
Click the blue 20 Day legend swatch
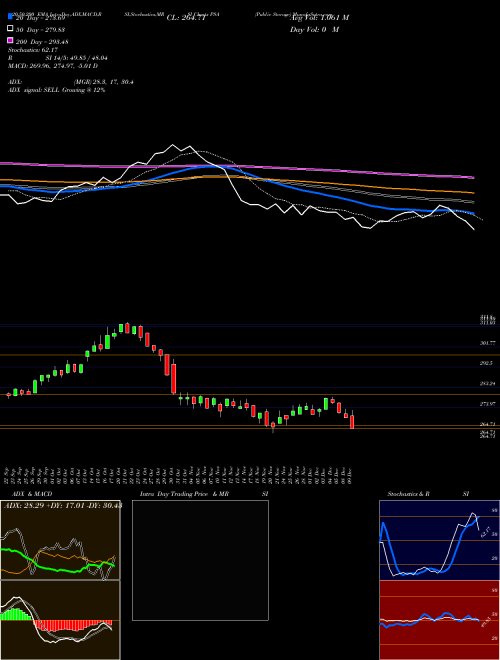pyautogui.click(x=11, y=17)
